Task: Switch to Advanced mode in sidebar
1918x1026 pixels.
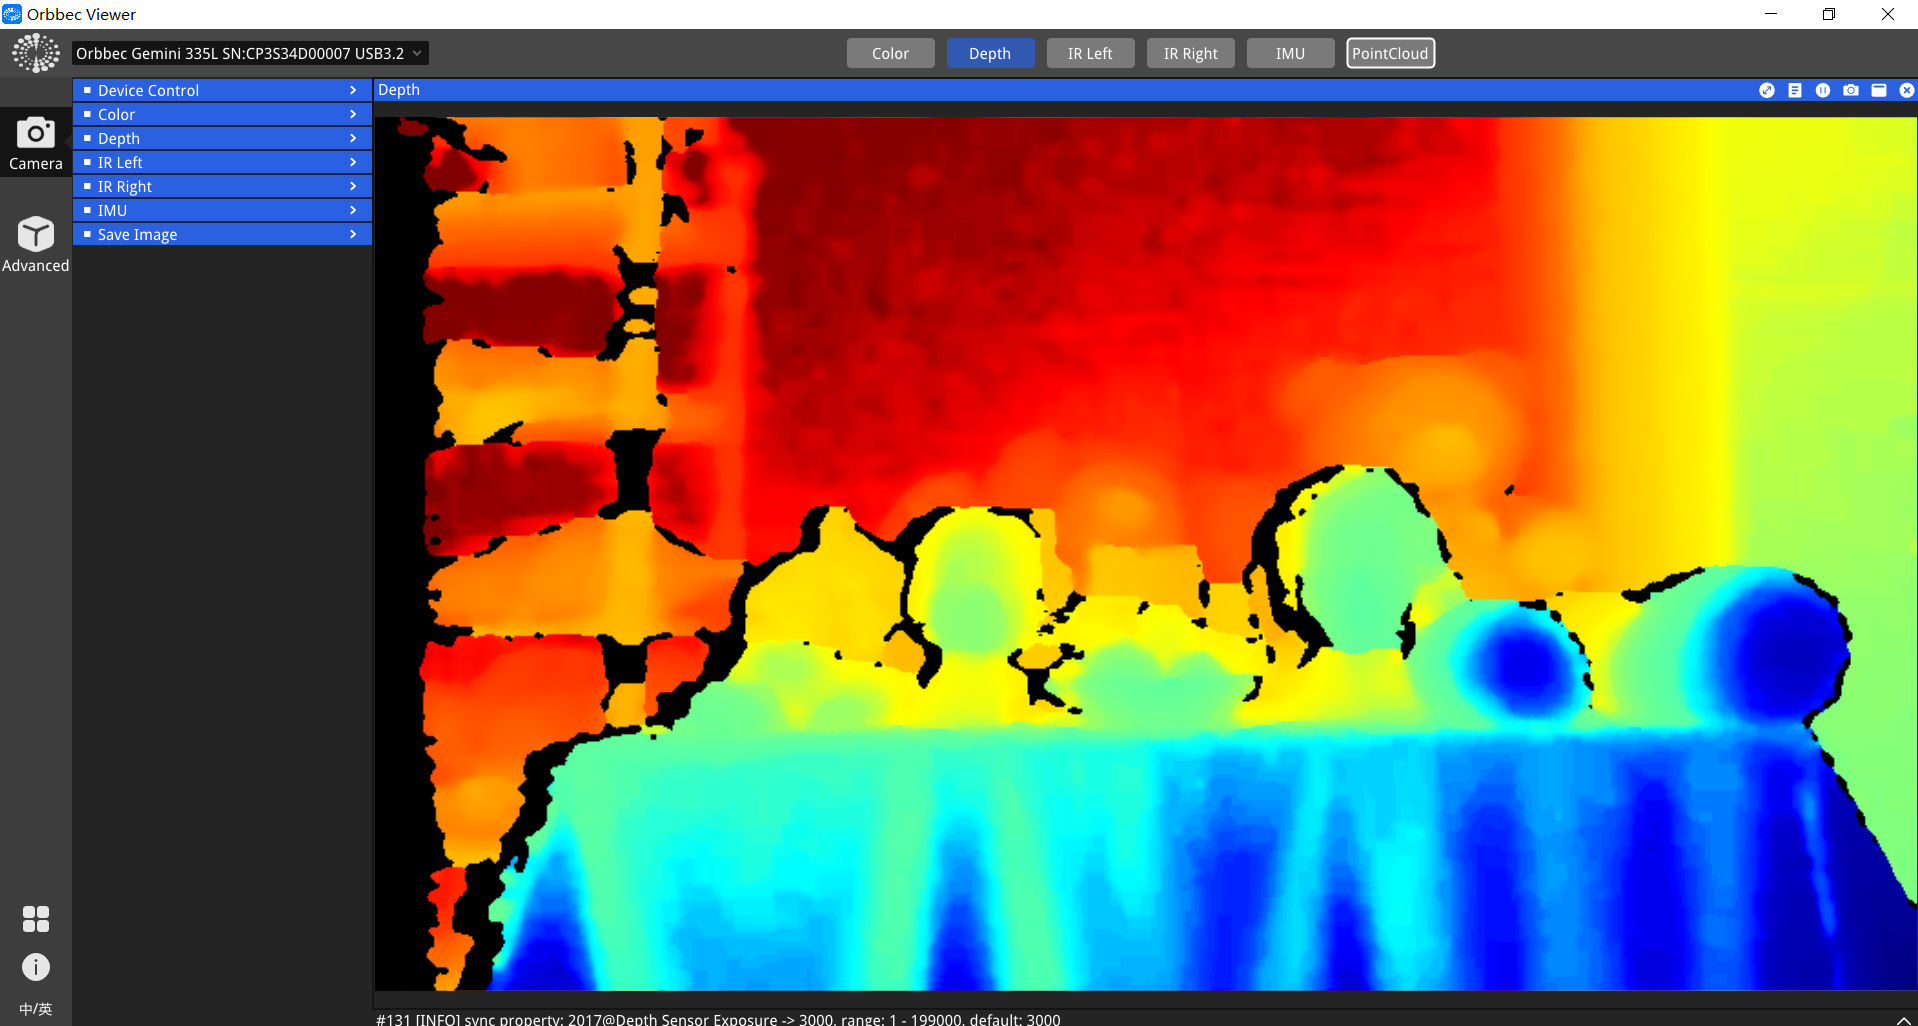Action: point(35,244)
